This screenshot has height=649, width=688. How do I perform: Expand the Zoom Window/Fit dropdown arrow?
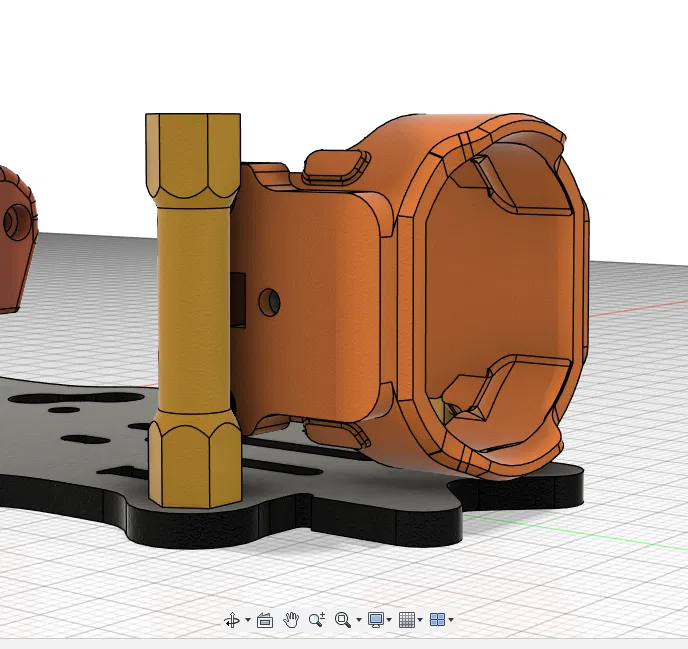(359, 620)
